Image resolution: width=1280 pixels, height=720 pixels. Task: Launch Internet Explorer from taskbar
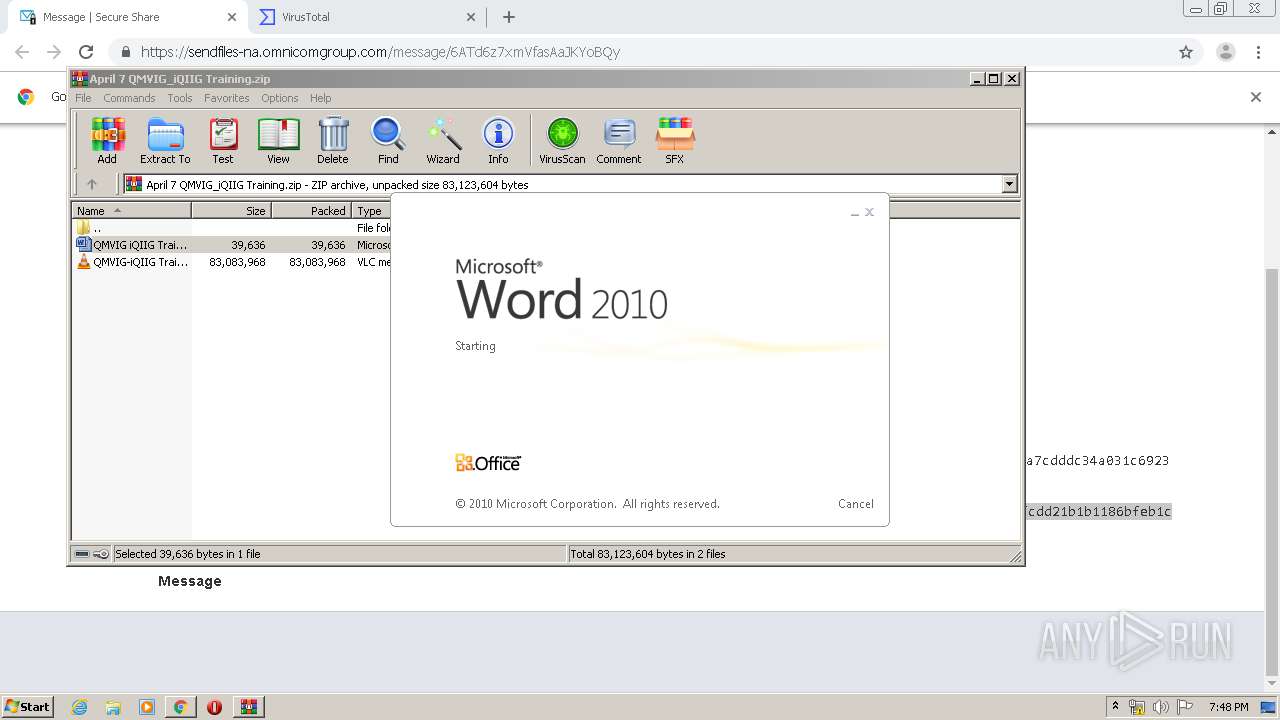click(x=80, y=707)
